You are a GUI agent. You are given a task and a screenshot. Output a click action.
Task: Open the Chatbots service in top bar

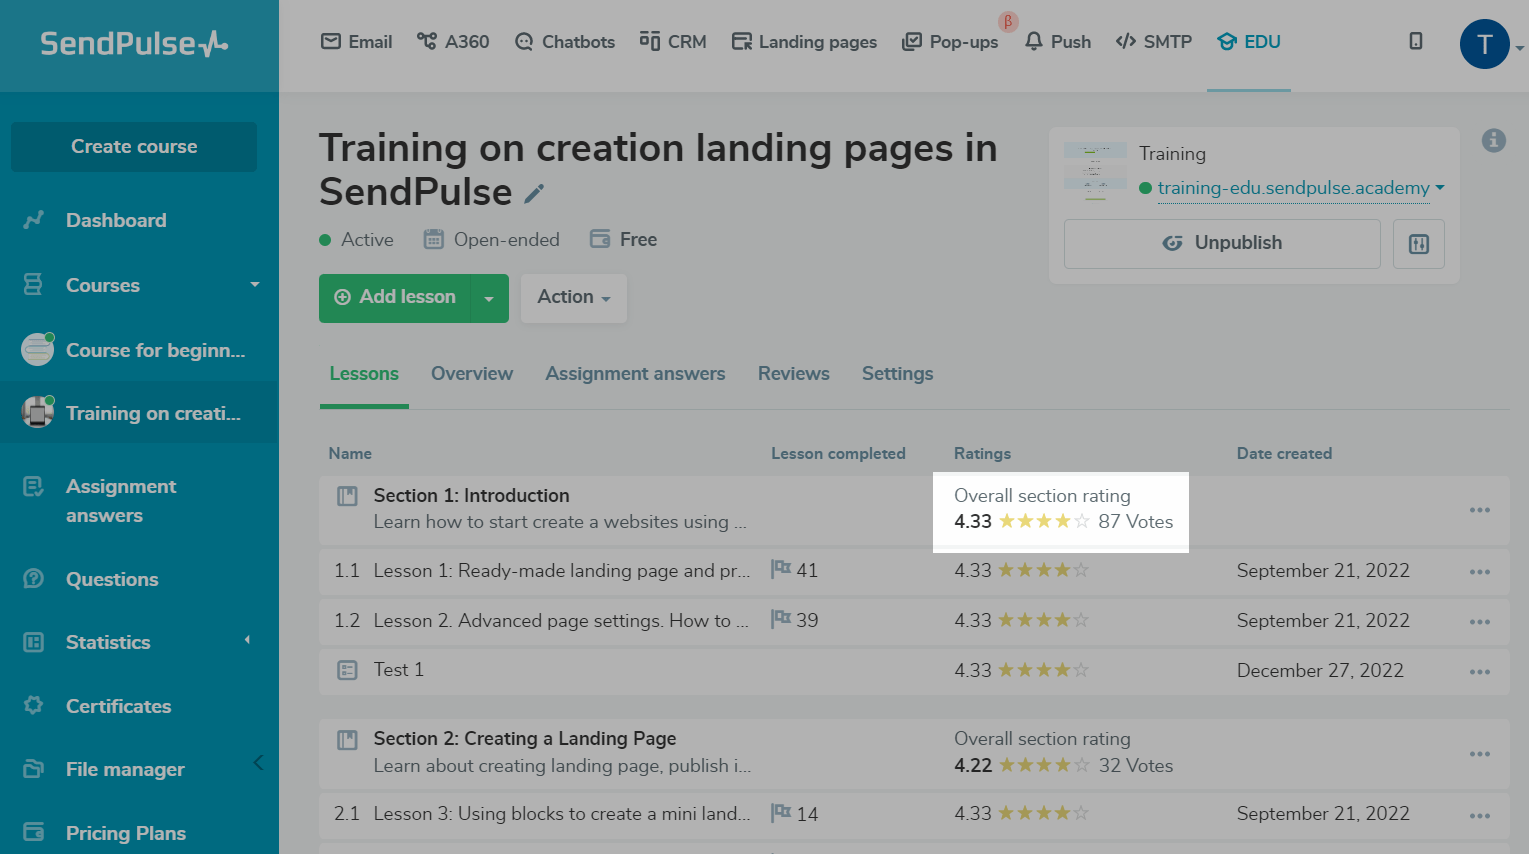(x=565, y=42)
